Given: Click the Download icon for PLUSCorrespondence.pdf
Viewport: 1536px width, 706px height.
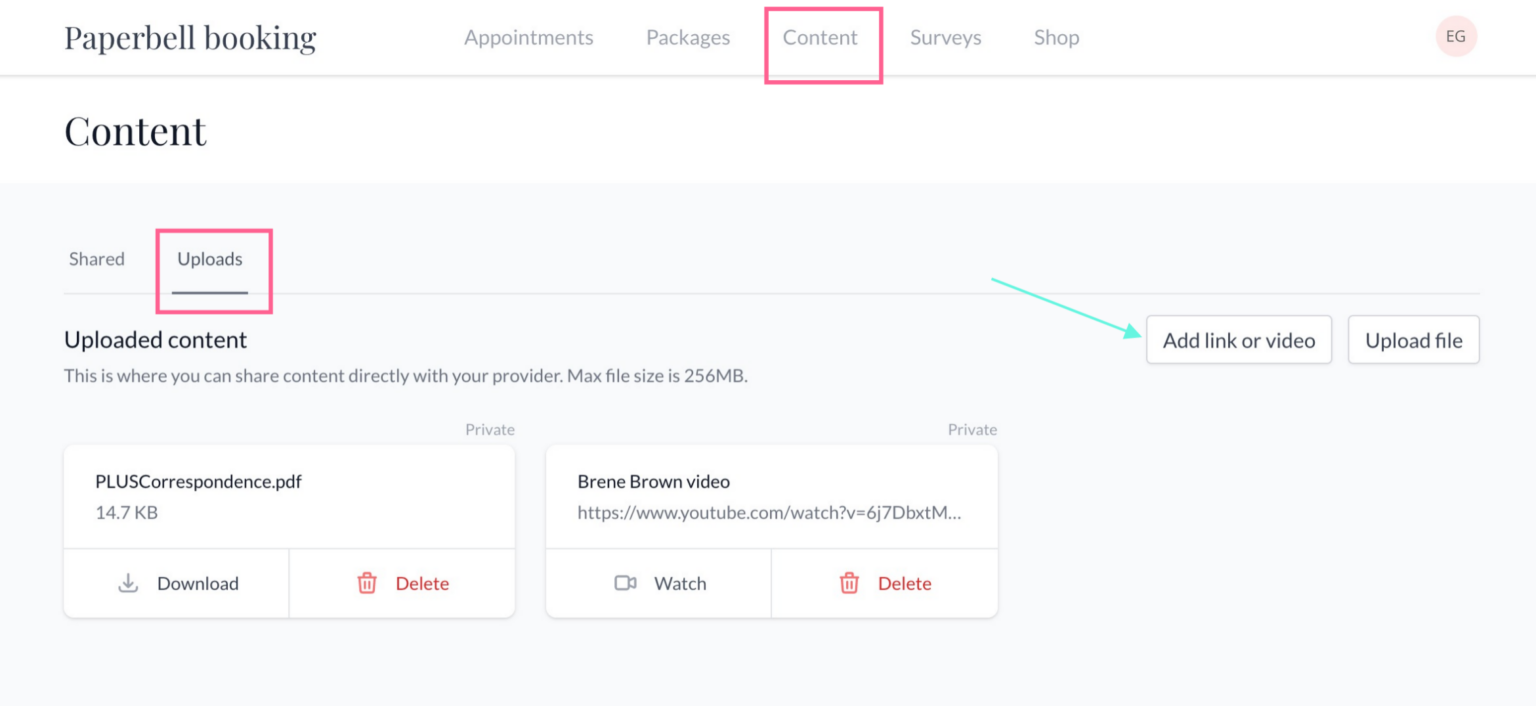Looking at the screenshot, I should tap(129, 583).
